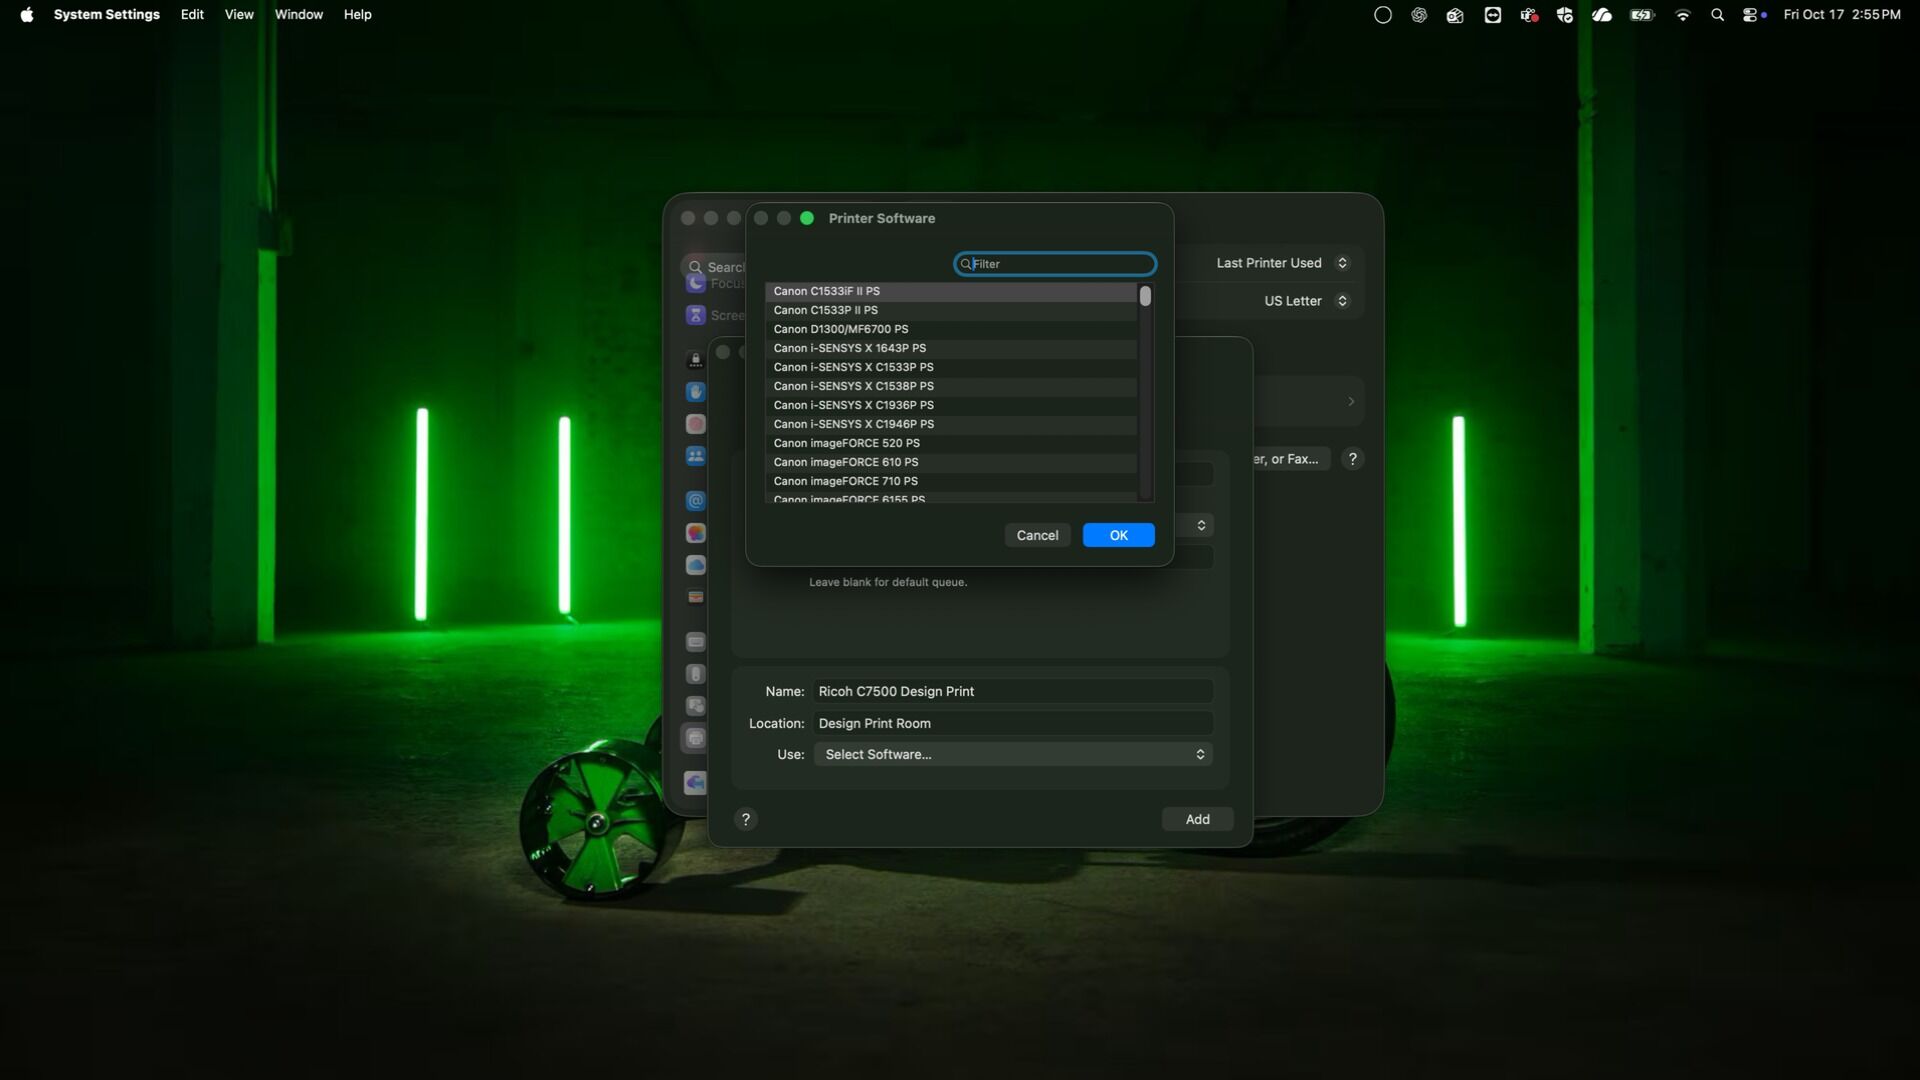The width and height of the screenshot is (1920, 1080).
Task: Open Privacy & Security hand icon
Action: pyautogui.click(x=696, y=392)
